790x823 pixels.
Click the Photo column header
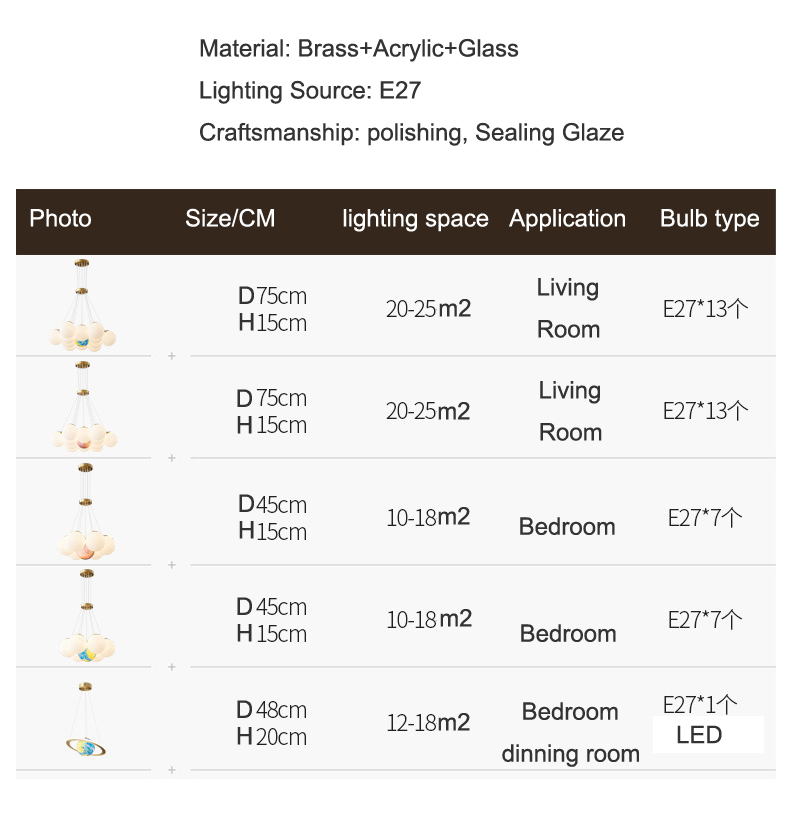(x=60, y=218)
